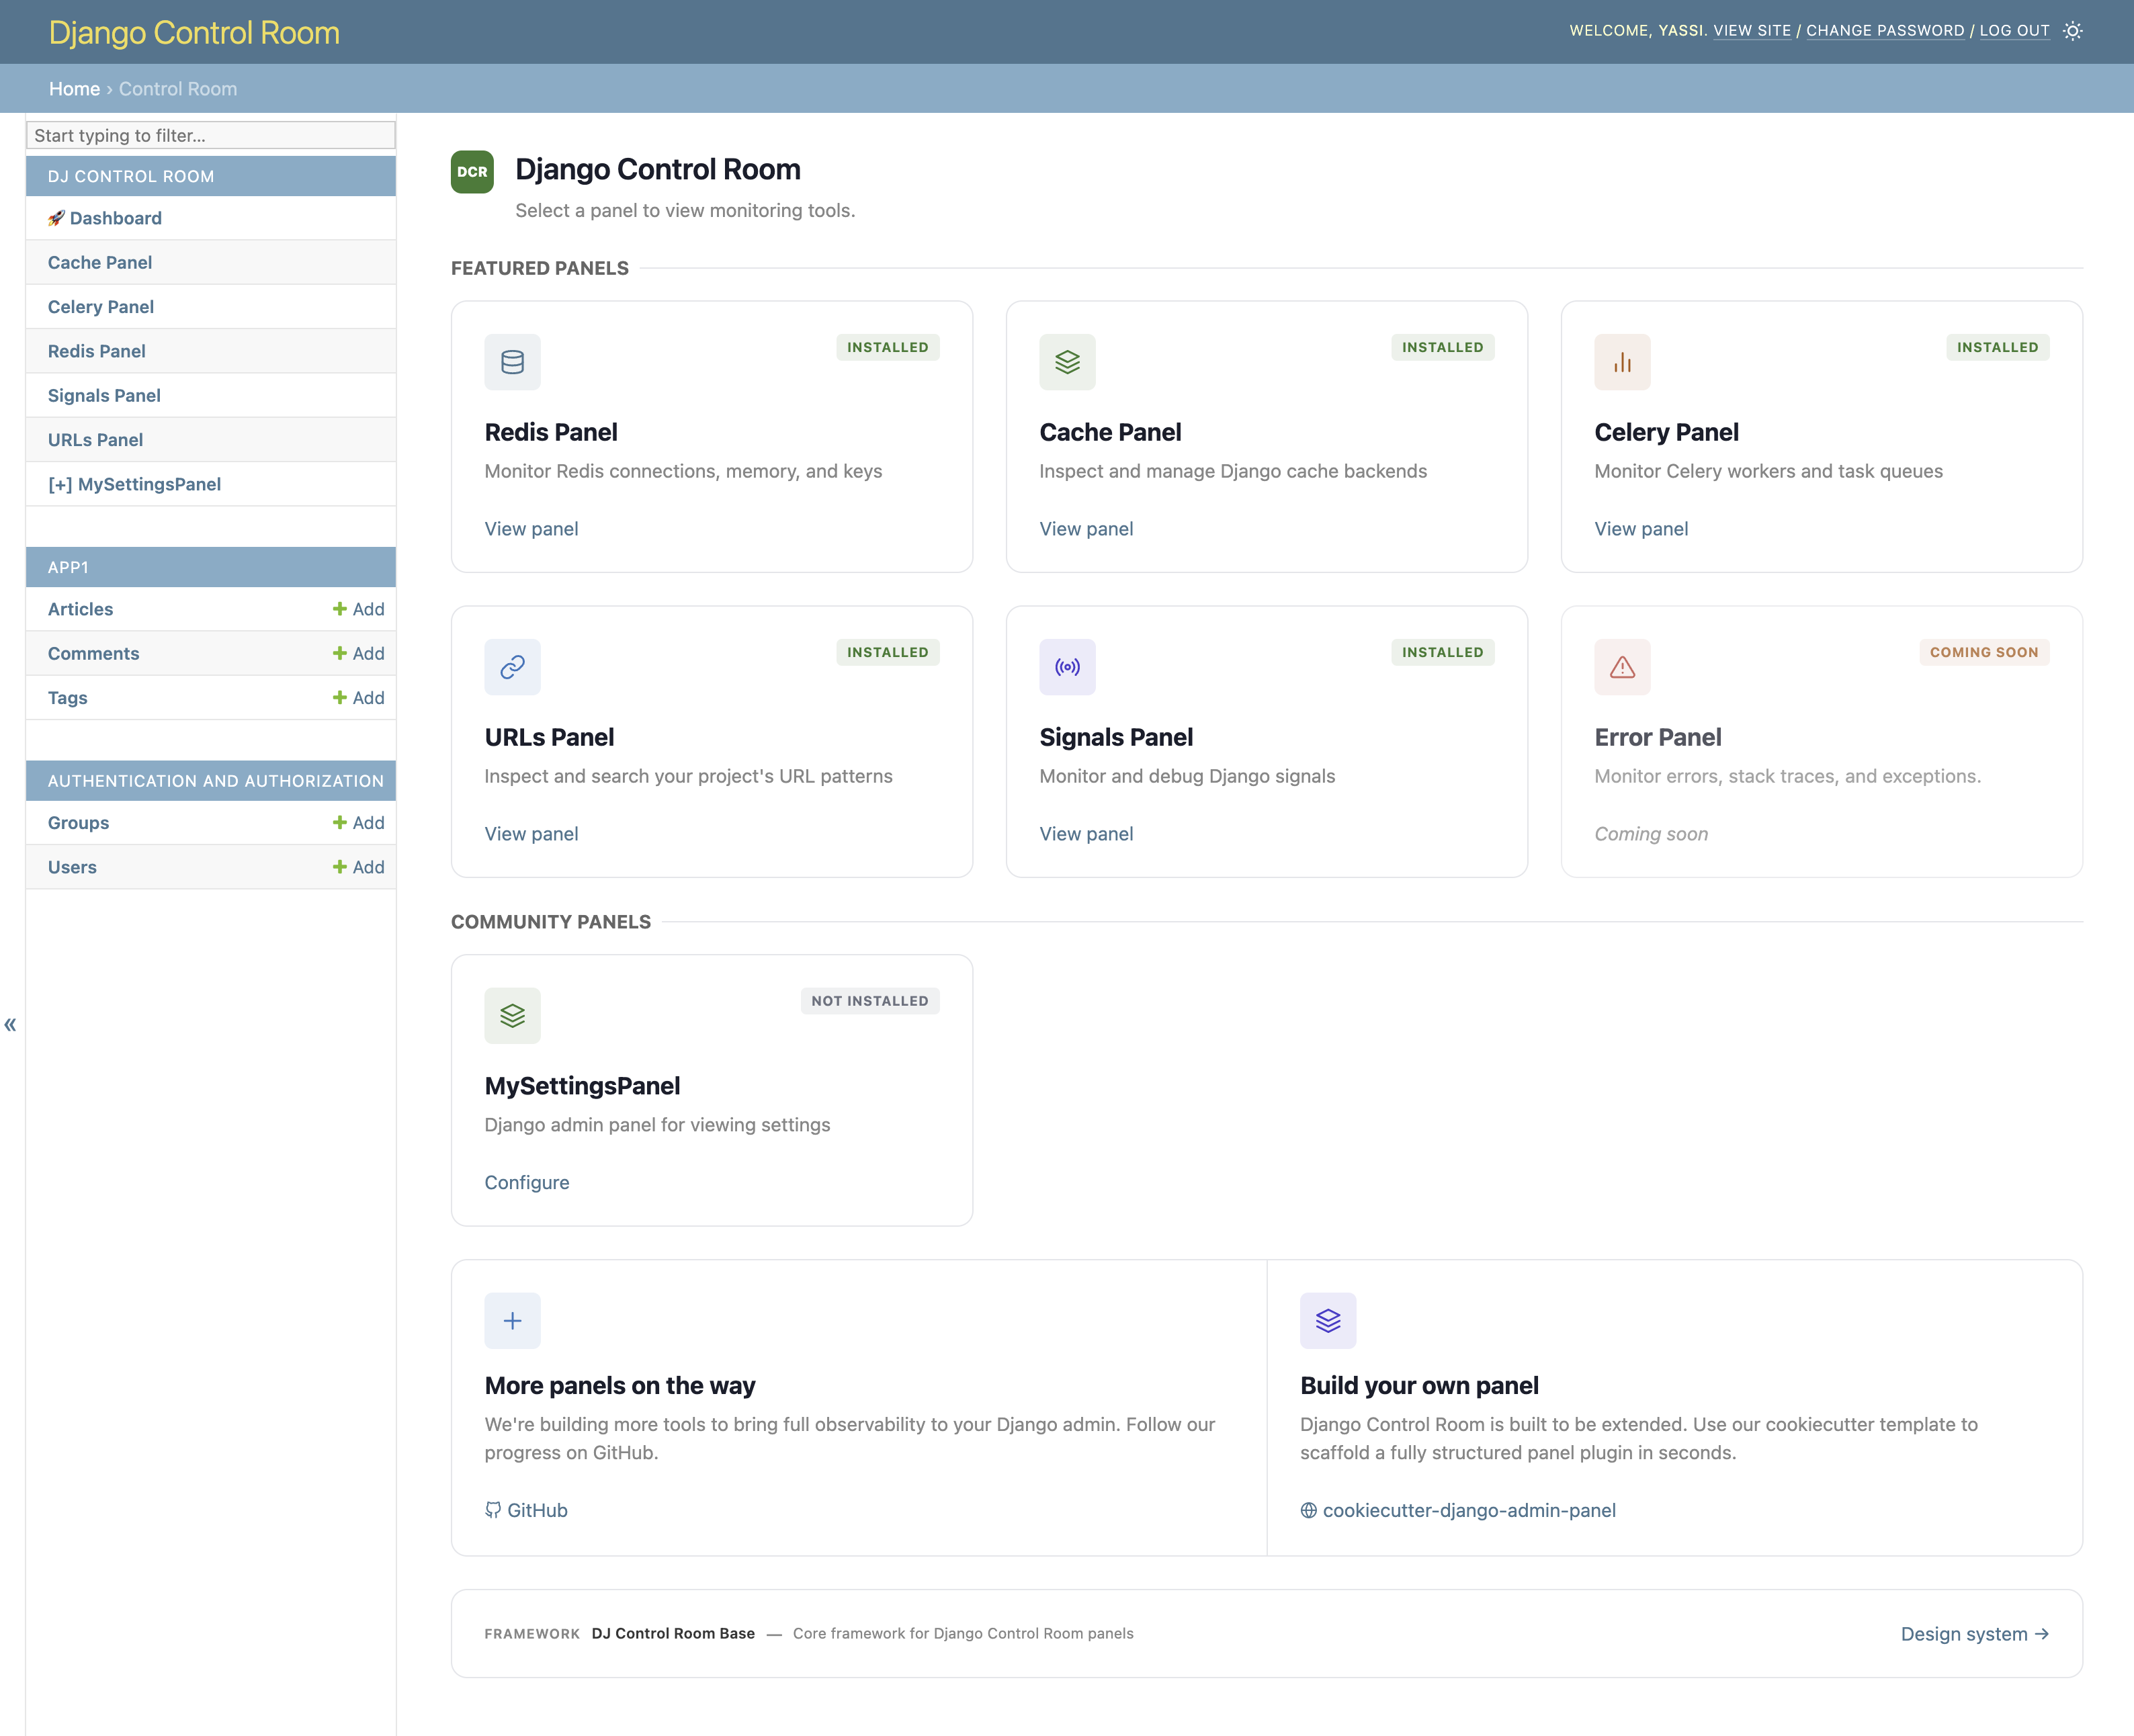Screen dimensions: 2134x1736
Task: Click the Redis Panel database icon
Action: pos(512,362)
